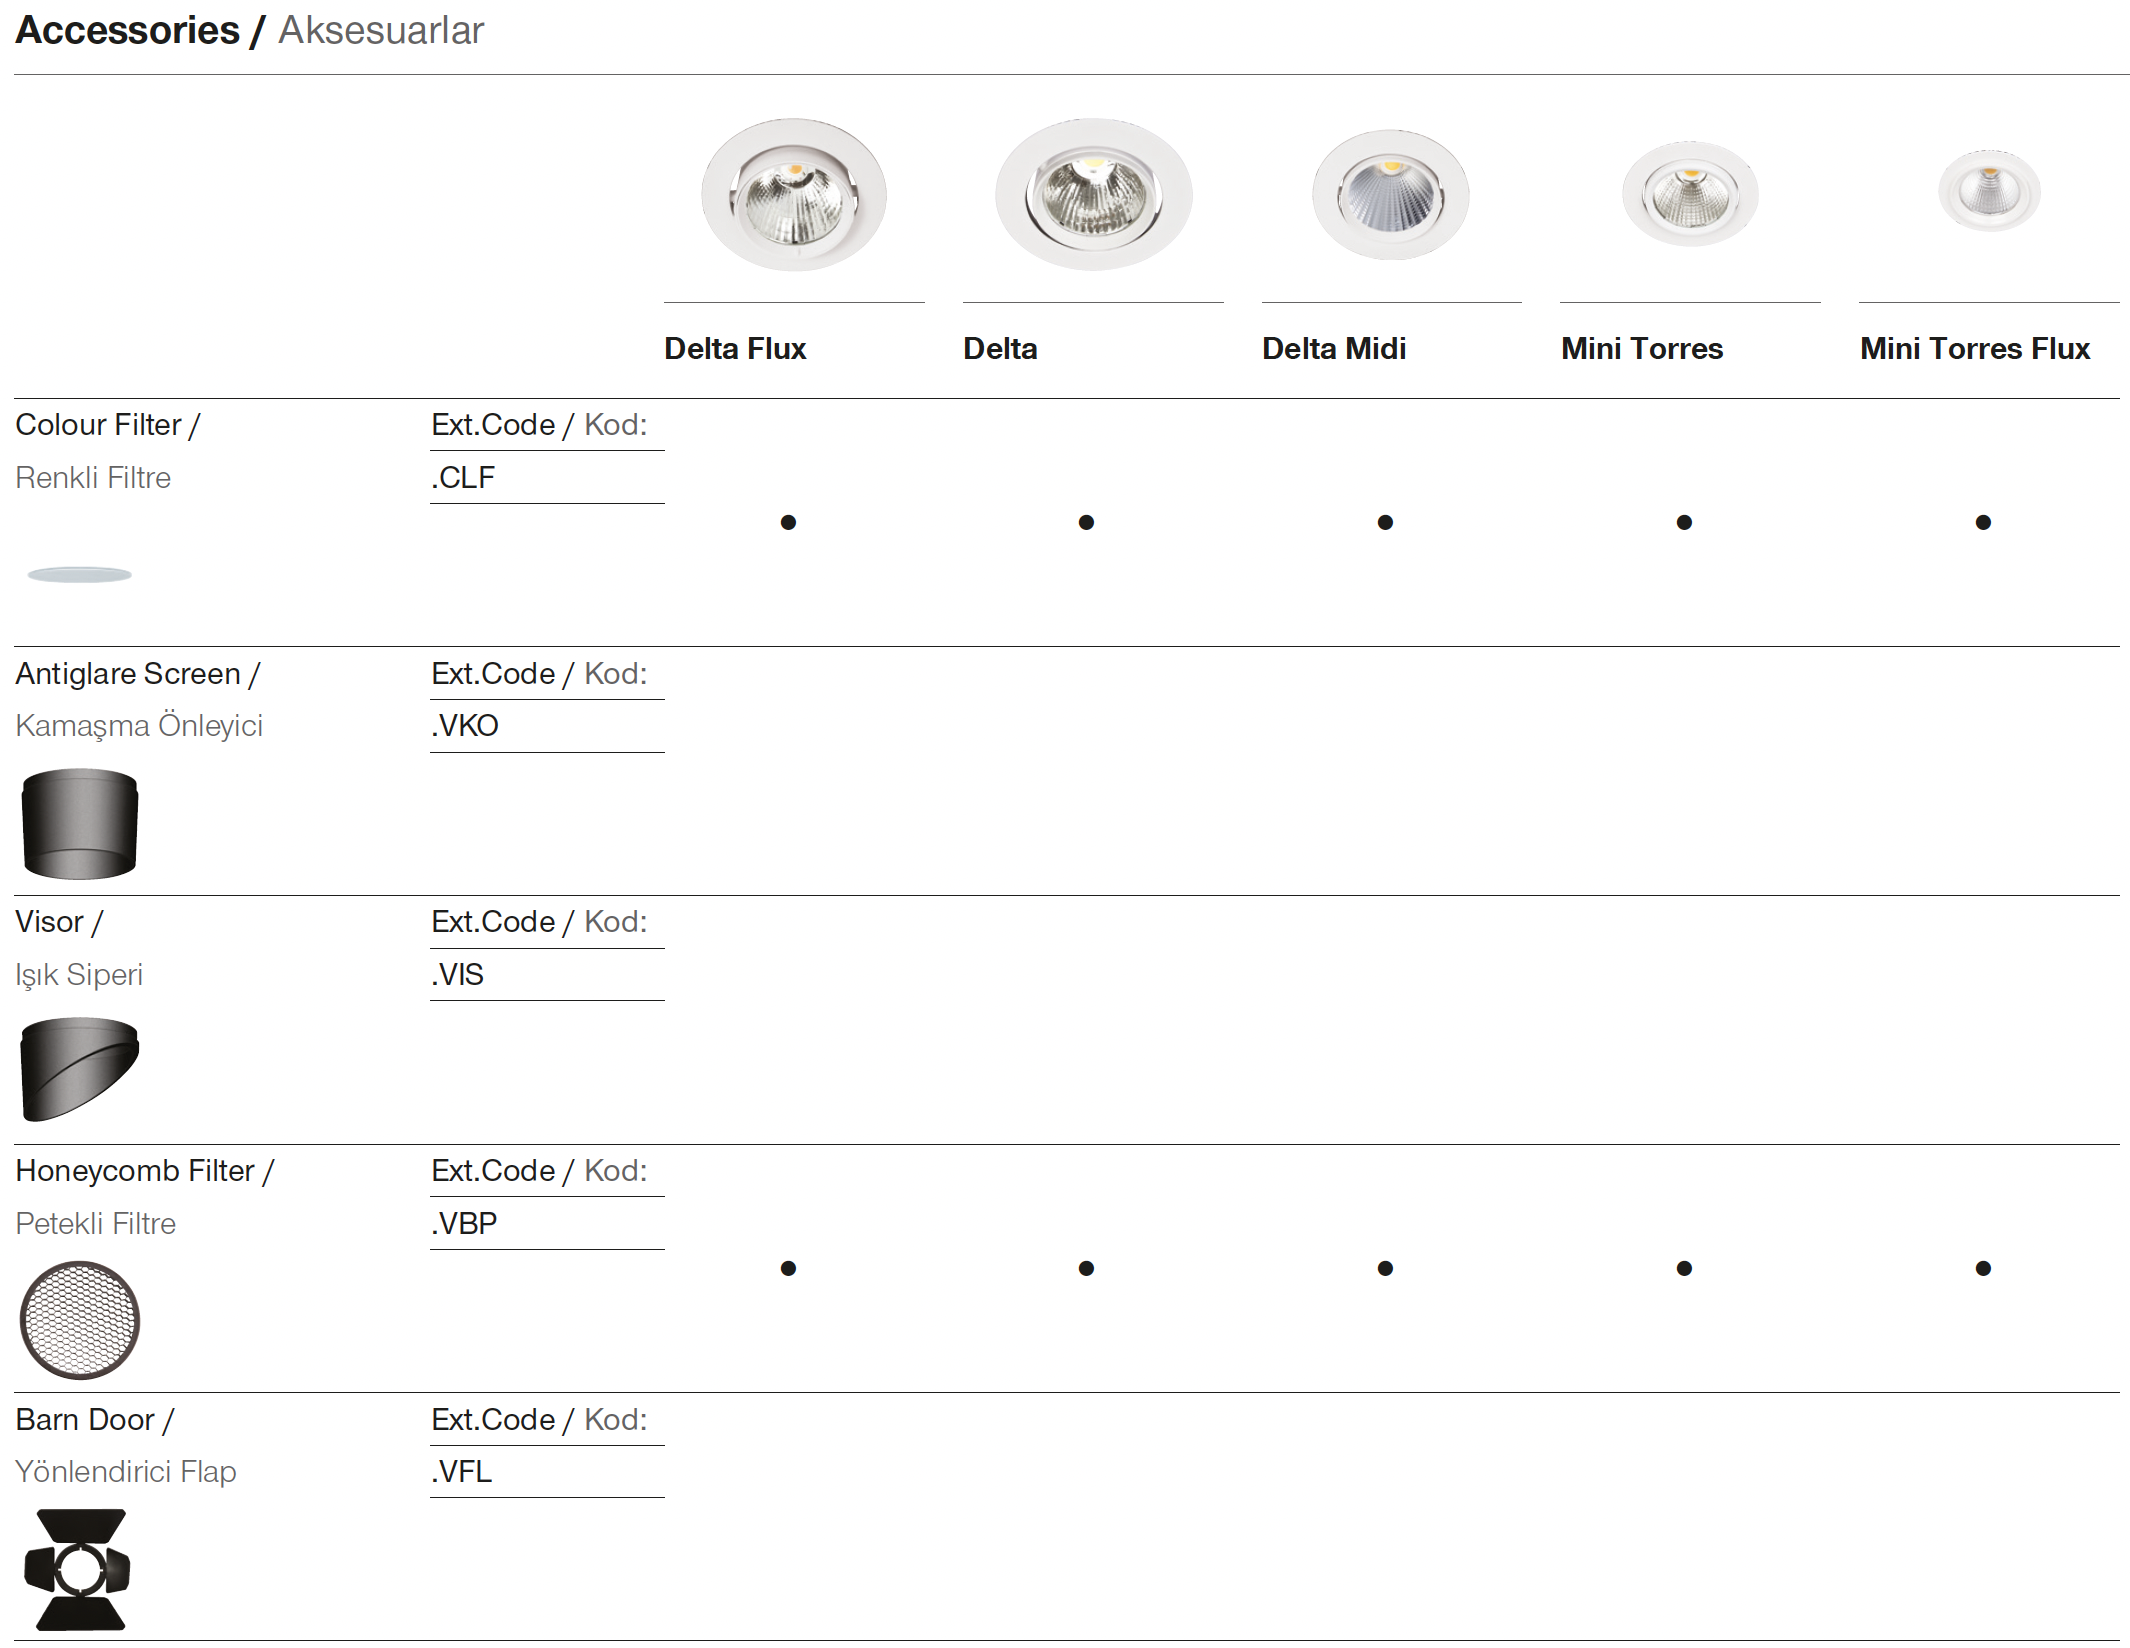The image size is (2130, 1648).
Task: Select the .VKO extension code
Action: point(465,726)
